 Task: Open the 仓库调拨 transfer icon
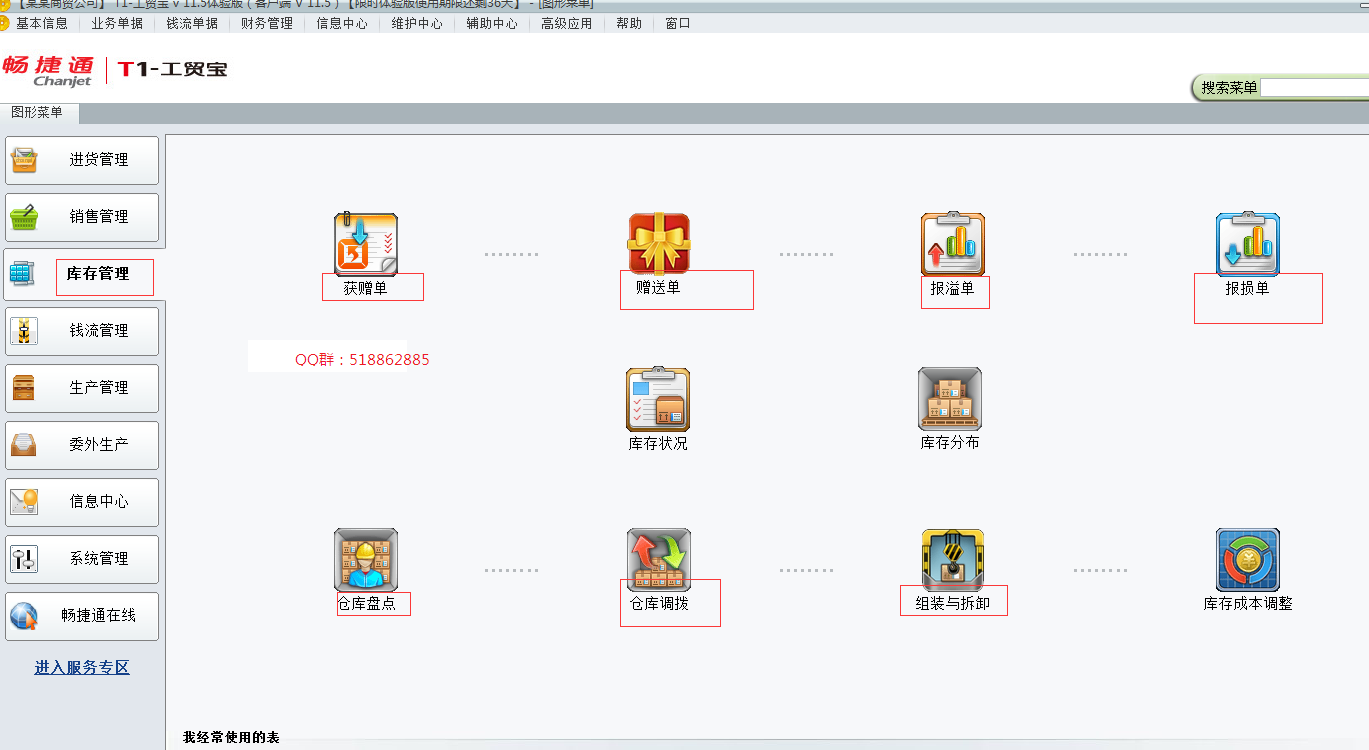point(659,560)
